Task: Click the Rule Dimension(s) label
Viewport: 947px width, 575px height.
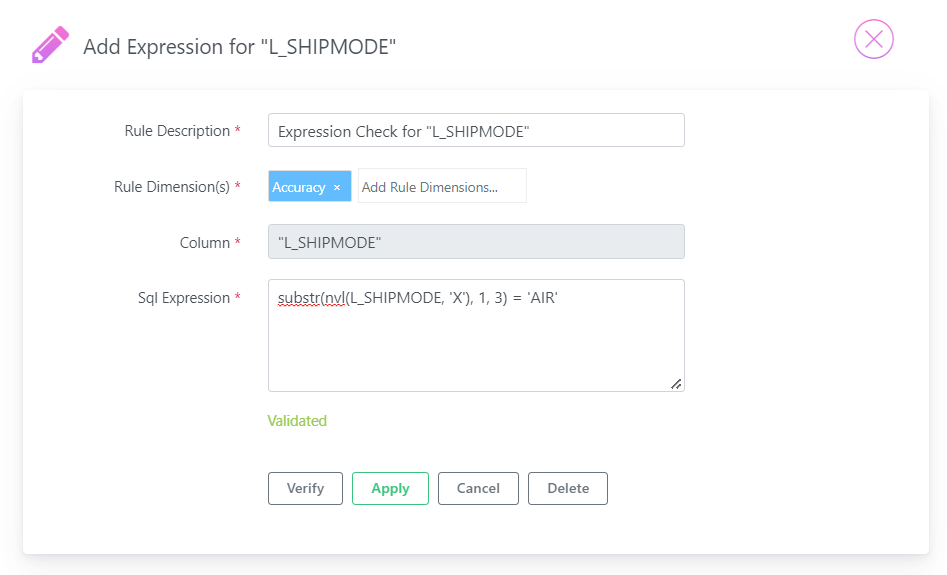Action: click(x=172, y=187)
